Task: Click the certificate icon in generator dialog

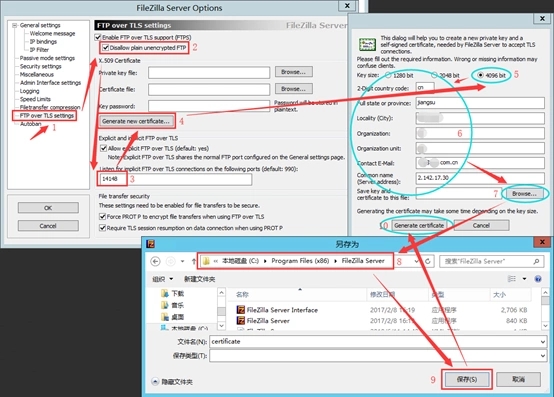Action: coord(367,45)
